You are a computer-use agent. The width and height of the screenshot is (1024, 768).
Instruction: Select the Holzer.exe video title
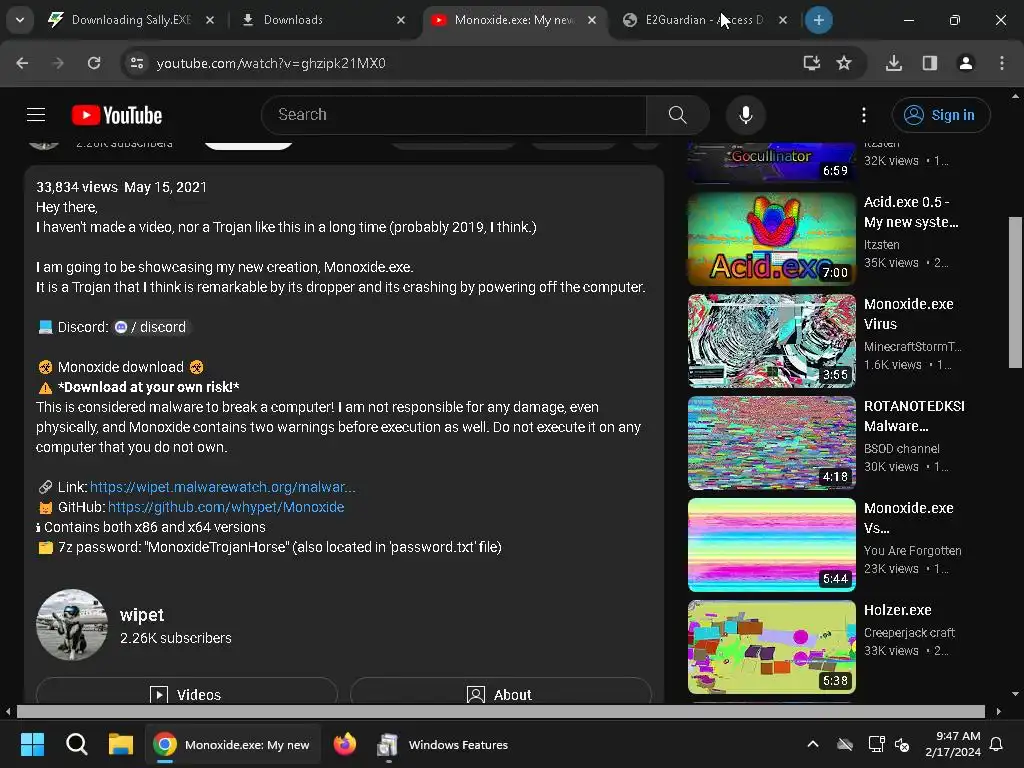(x=897, y=610)
